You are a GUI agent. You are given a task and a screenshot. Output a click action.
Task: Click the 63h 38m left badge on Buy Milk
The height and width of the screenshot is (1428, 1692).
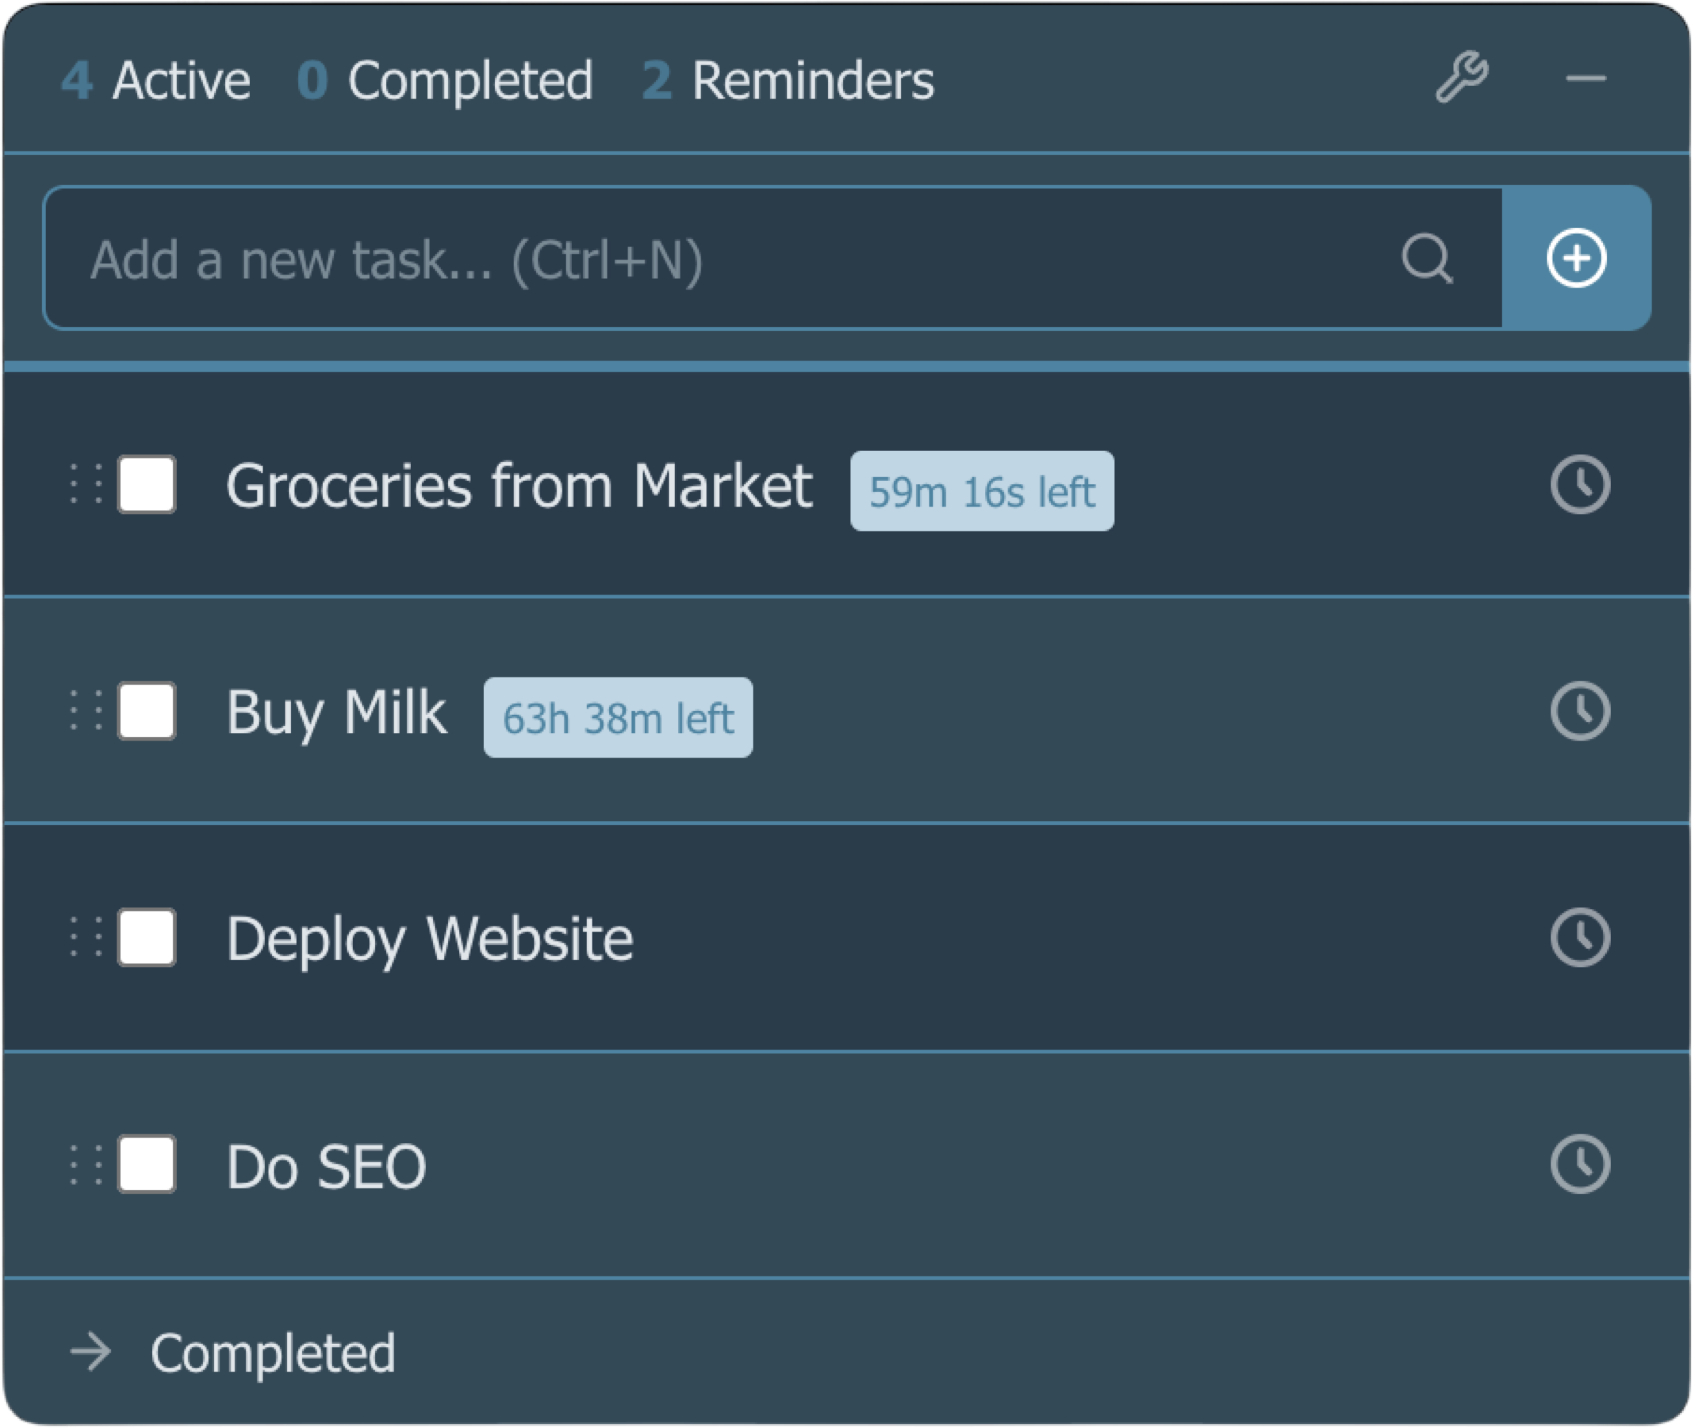(x=617, y=715)
